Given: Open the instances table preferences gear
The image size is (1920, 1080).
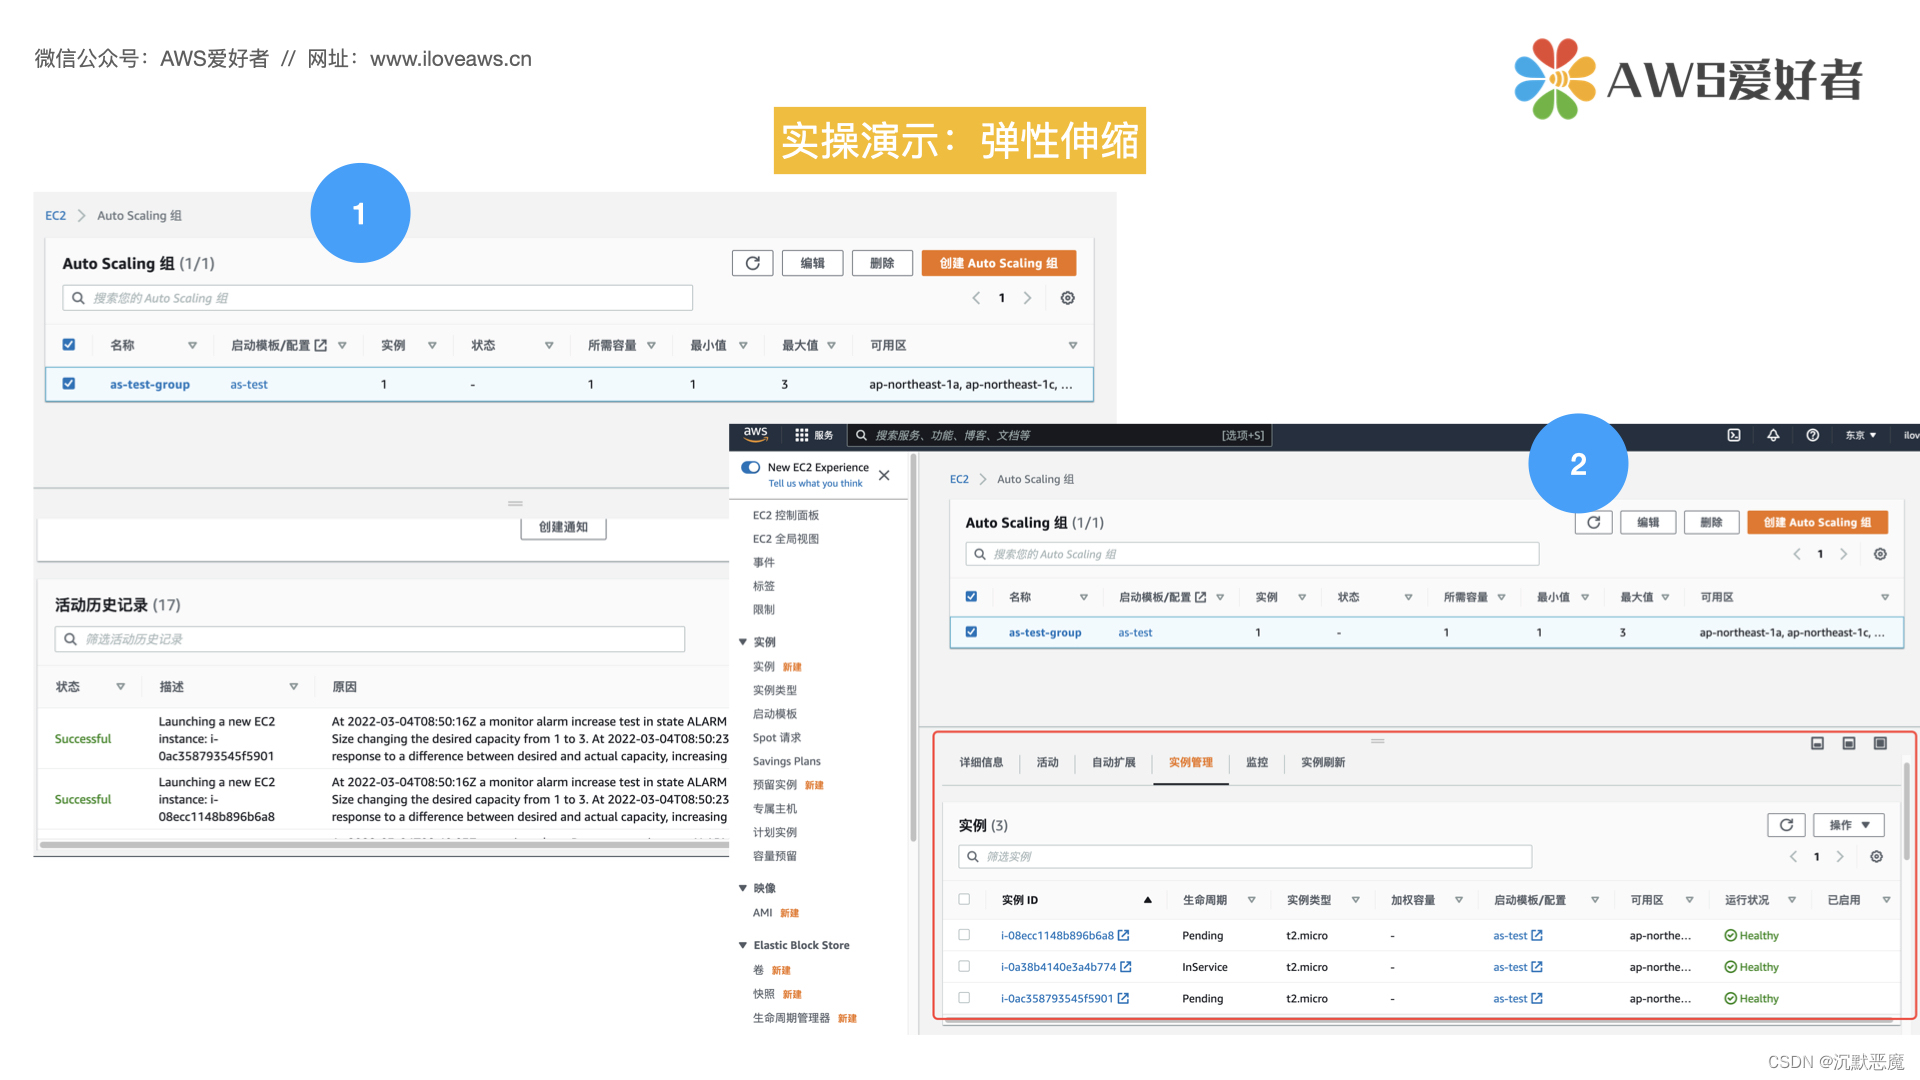Looking at the screenshot, I should [x=1877, y=857].
